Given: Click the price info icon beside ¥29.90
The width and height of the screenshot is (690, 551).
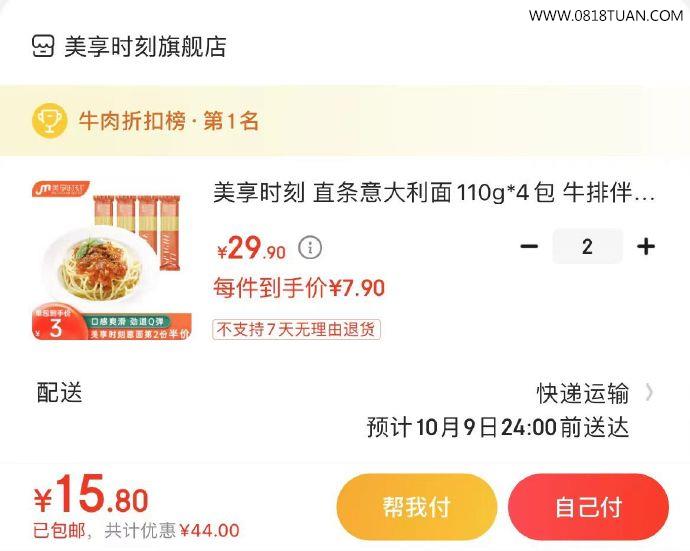Looking at the screenshot, I should (x=310, y=247).
